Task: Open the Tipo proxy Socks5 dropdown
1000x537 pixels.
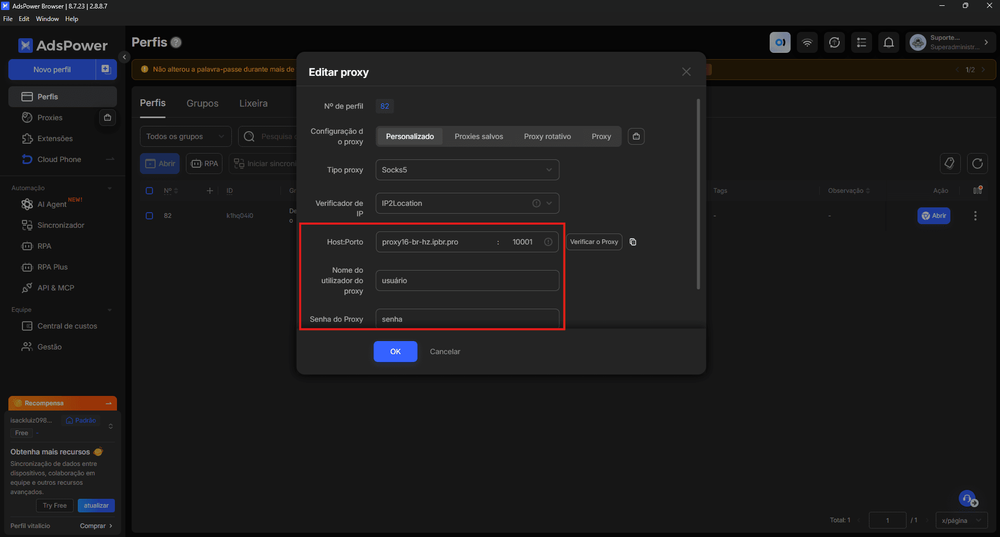Action: 467,170
